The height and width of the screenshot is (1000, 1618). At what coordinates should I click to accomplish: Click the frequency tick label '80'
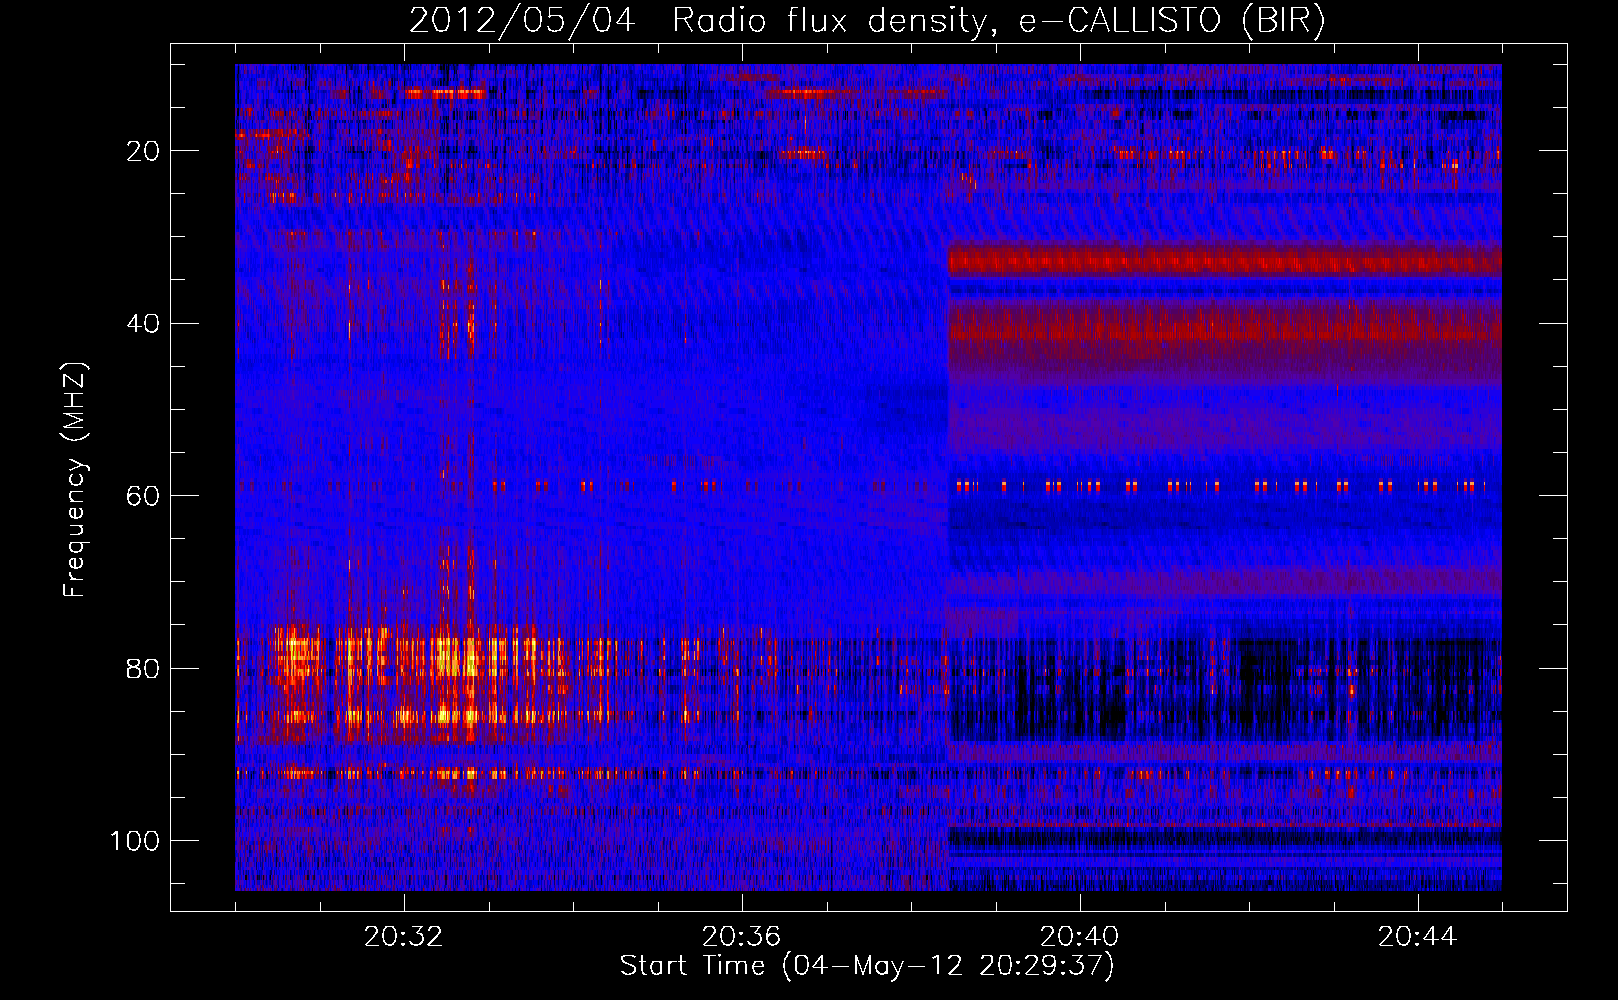(143, 668)
